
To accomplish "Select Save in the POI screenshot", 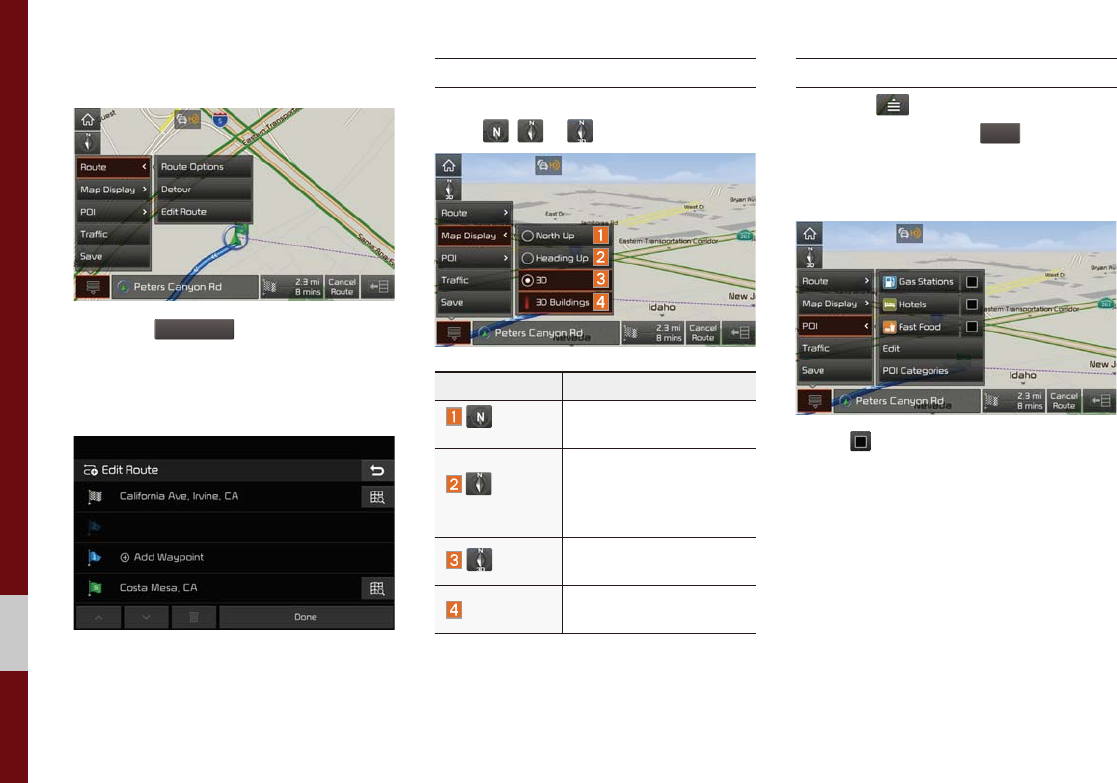I will click(x=836, y=370).
